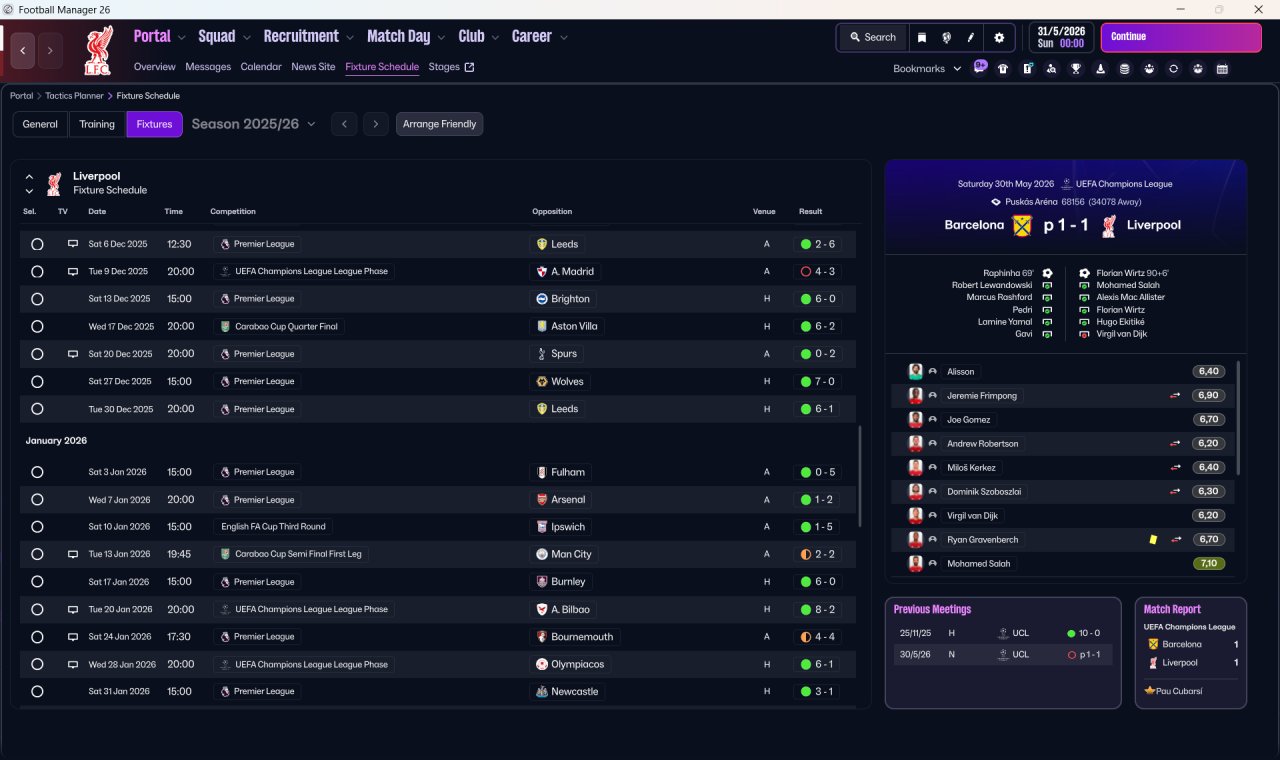Click the trophy icon in the bookmarks bar

click(1076, 69)
